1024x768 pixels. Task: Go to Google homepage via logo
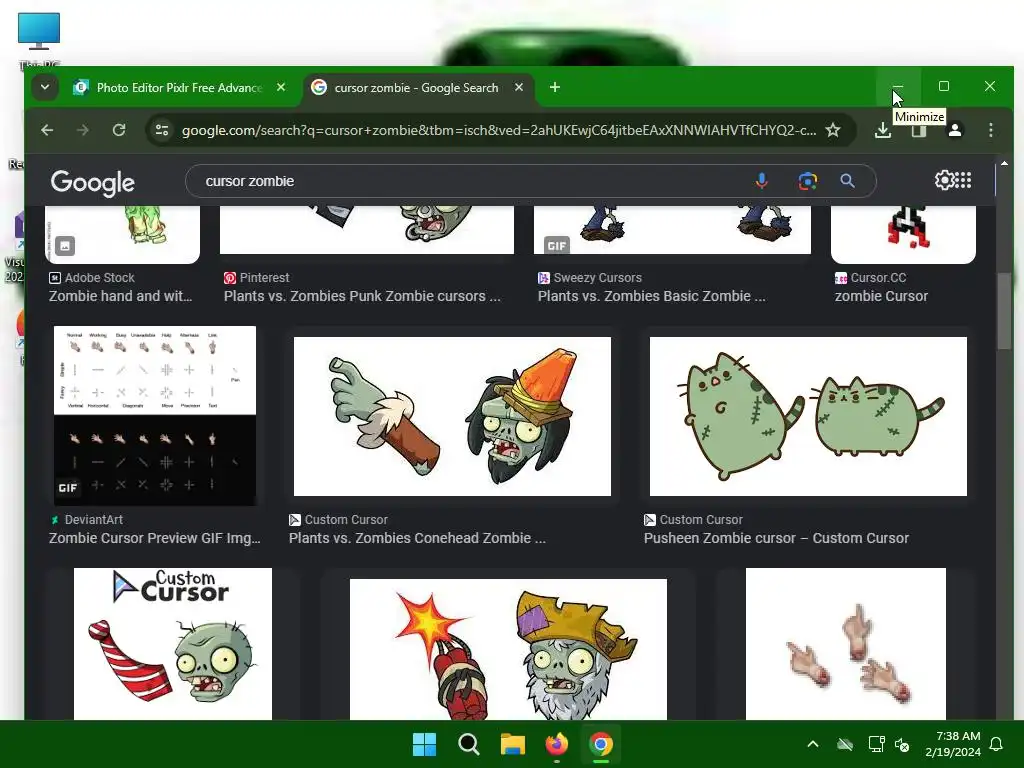coord(93,182)
